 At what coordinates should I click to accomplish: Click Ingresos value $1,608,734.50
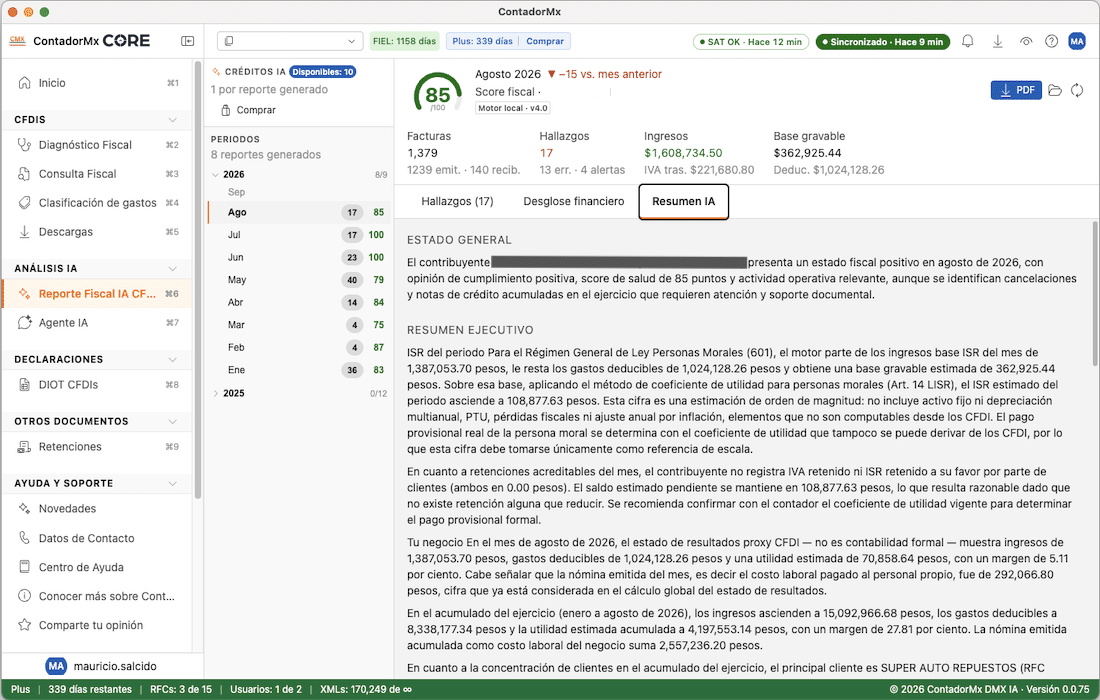683,153
